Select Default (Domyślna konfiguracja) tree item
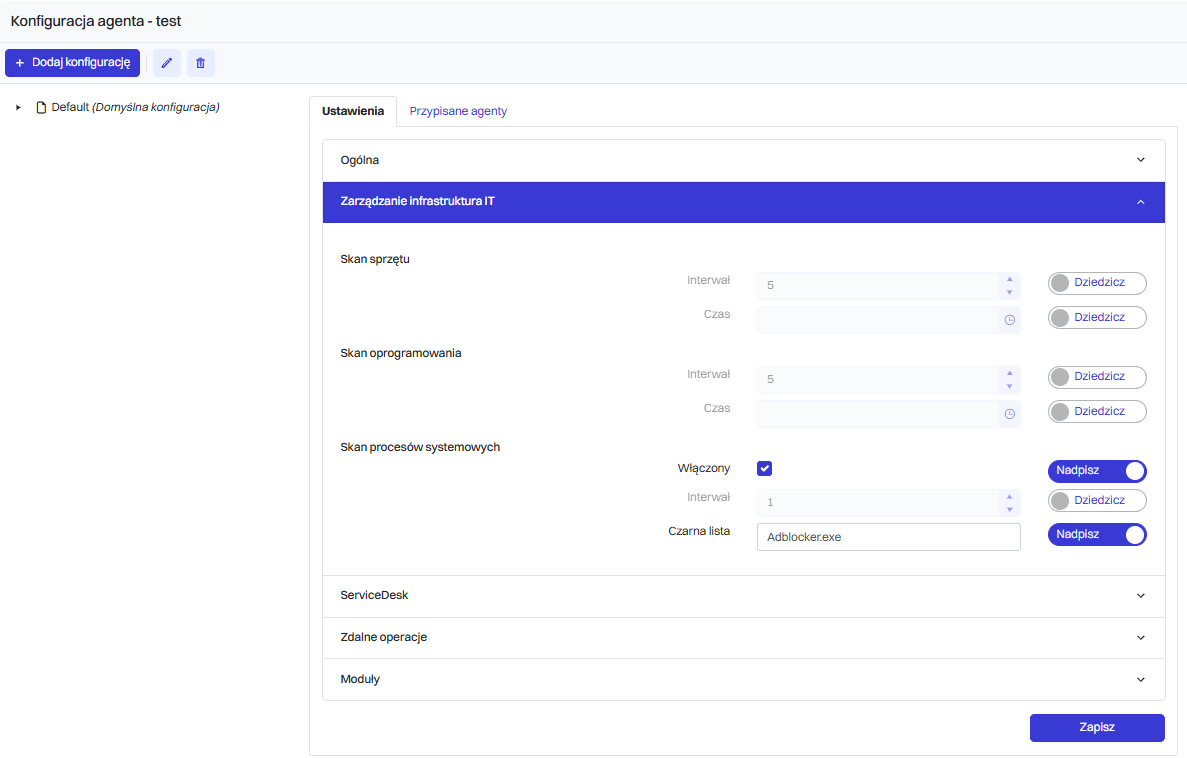The height and width of the screenshot is (758, 1187). (136, 108)
